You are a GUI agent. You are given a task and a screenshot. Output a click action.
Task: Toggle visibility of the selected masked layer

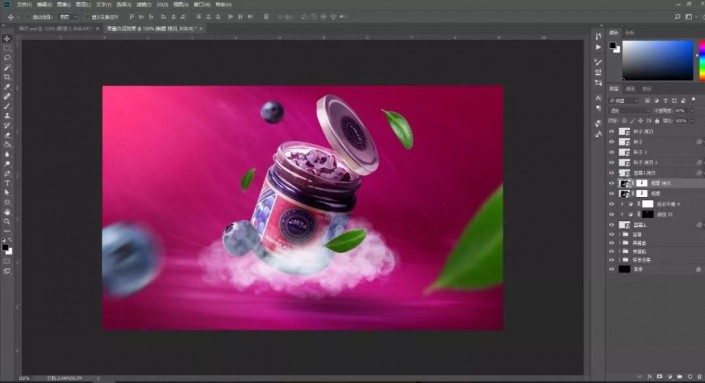[611, 183]
